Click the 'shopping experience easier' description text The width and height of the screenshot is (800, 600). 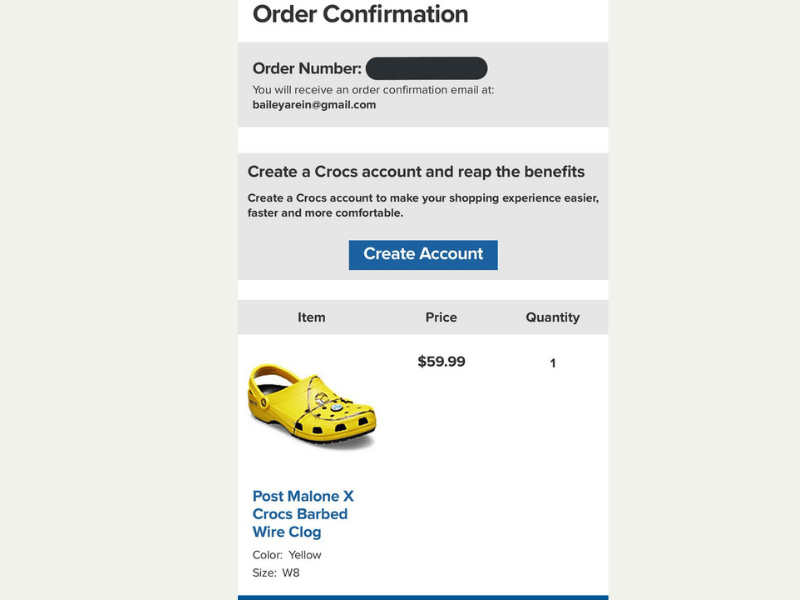coord(423,205)
